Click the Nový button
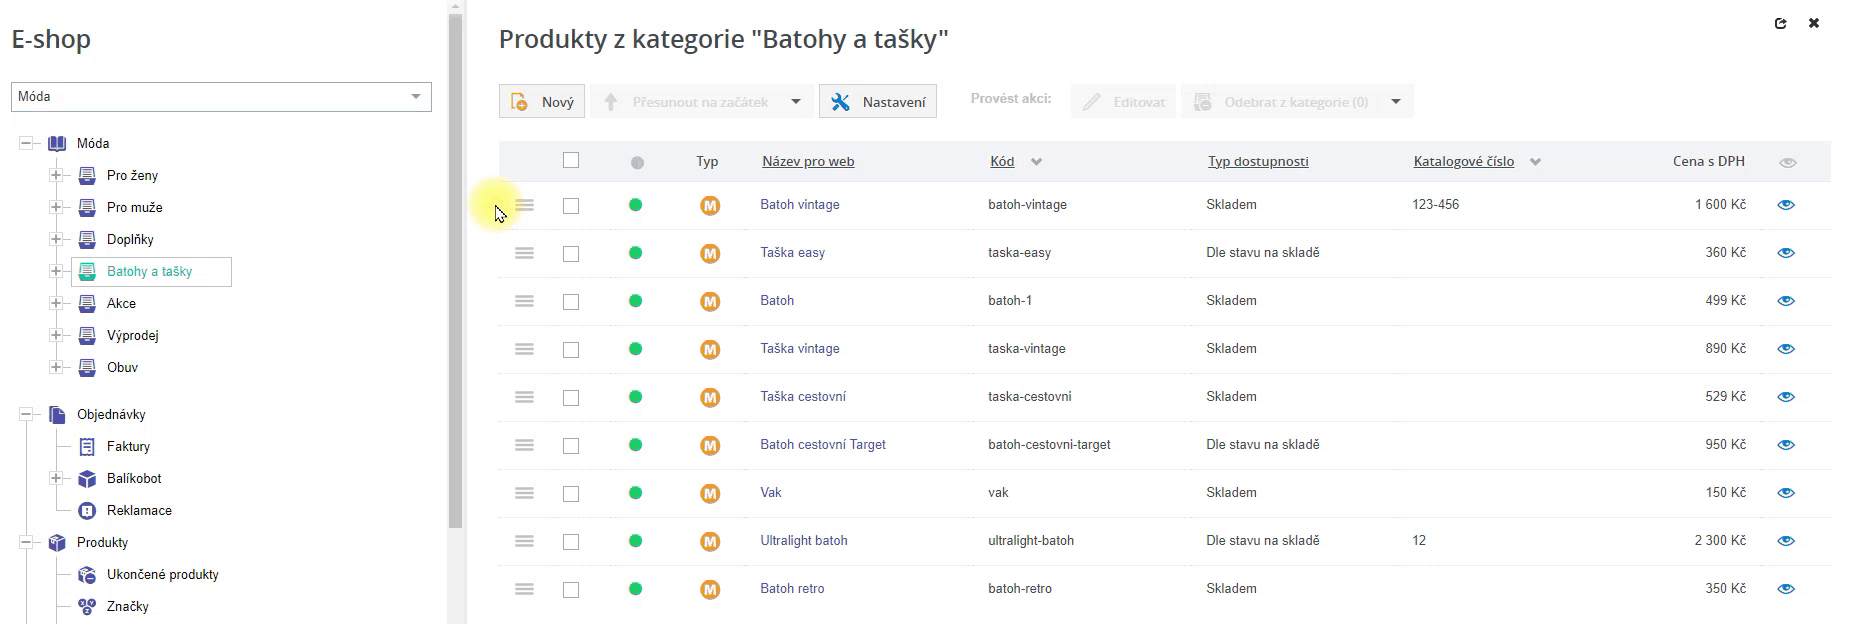 pos(542,102)
